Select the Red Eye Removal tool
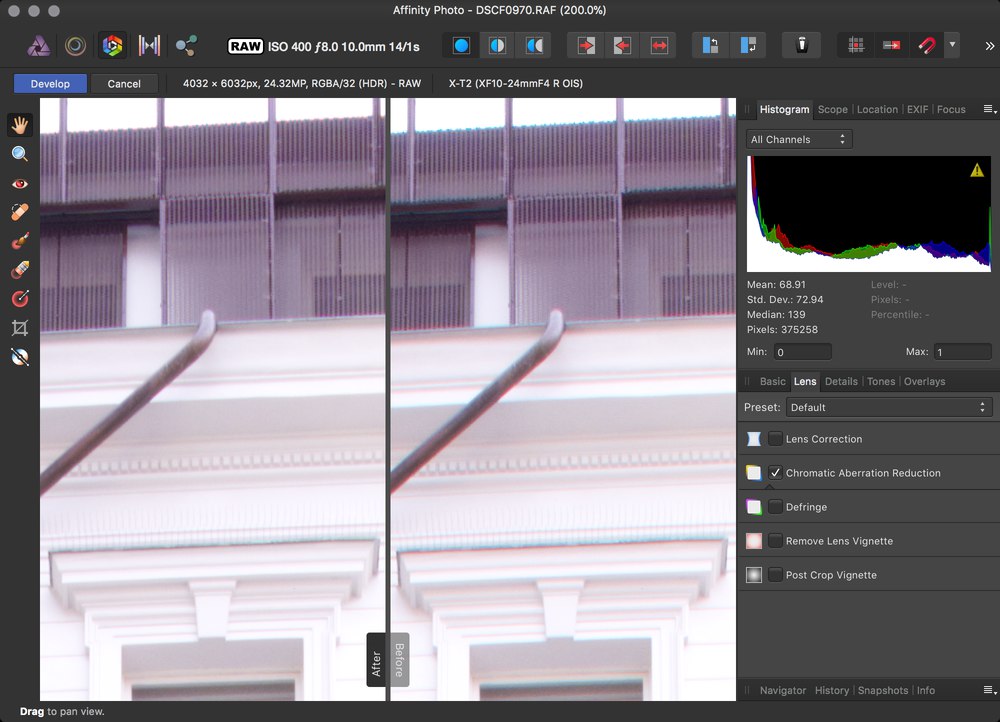1000x722 pixels. pyautogui.click(x=20, y=184)
